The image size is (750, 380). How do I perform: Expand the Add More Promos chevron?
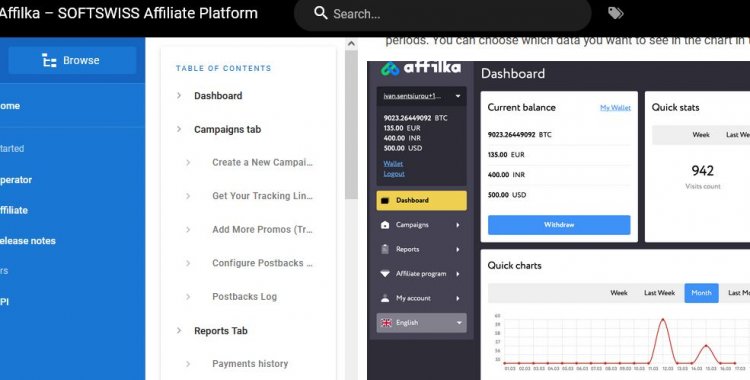click(188, 230)
